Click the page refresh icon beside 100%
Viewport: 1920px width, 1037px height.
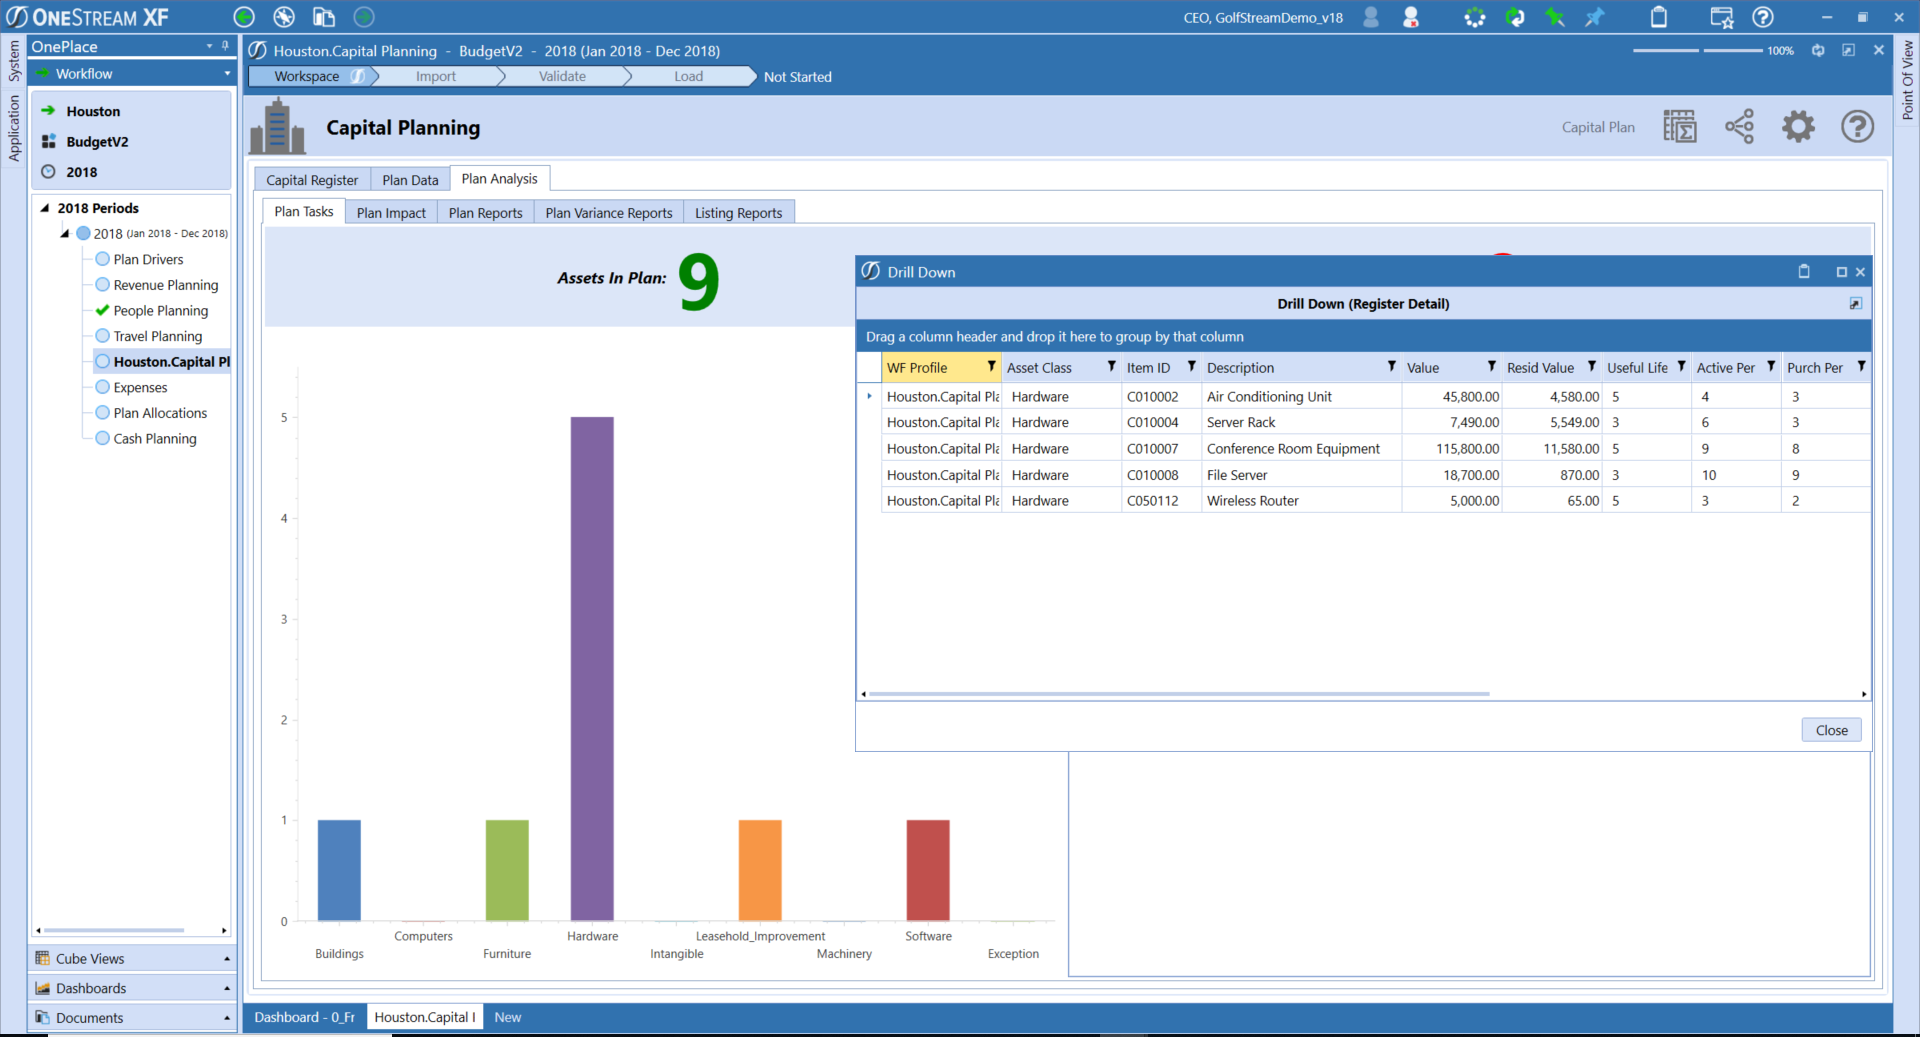coord(1818,50)
